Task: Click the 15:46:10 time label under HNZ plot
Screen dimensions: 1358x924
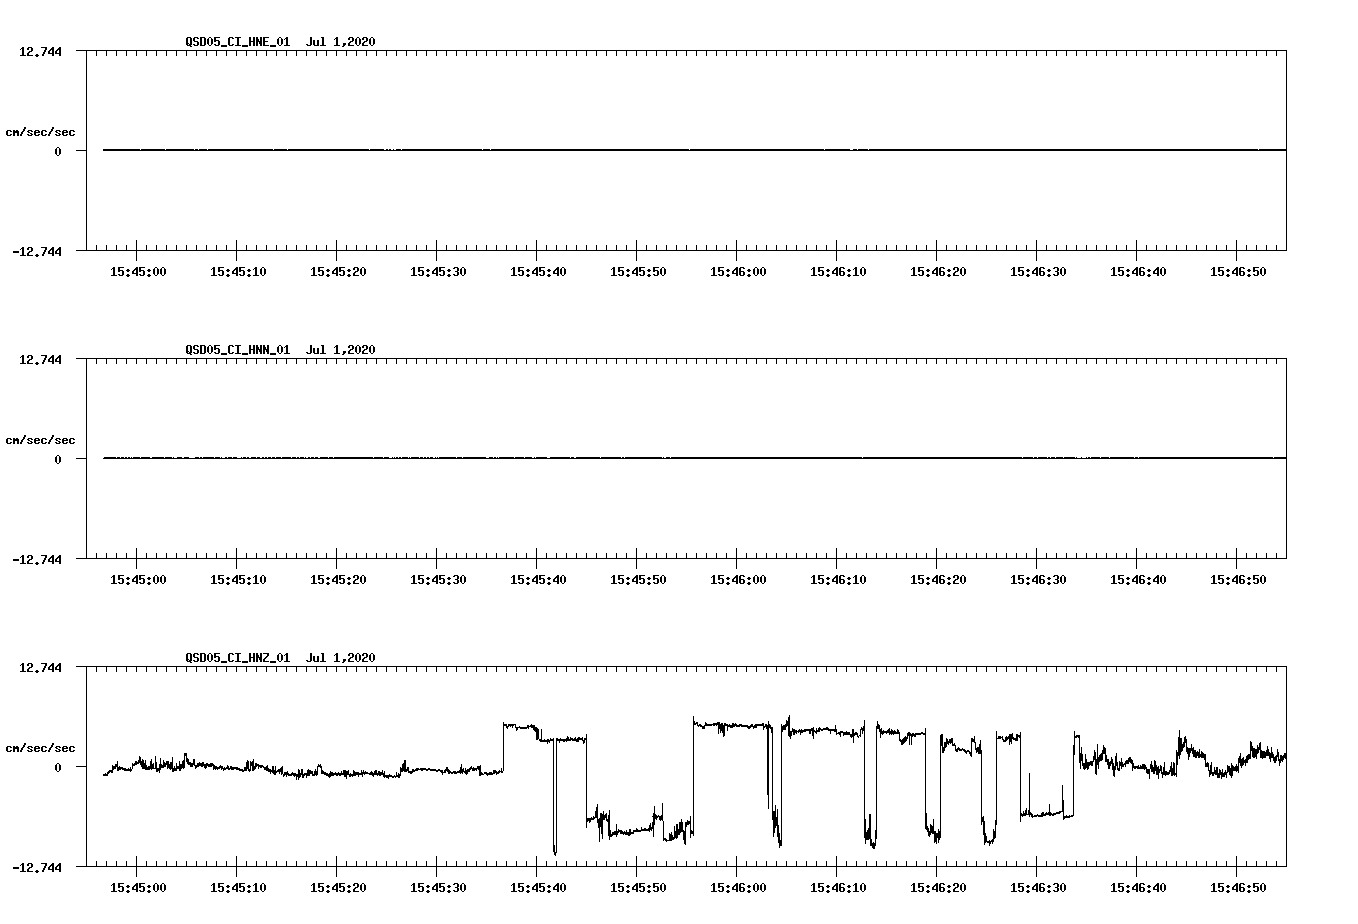Action: point(838,888)
